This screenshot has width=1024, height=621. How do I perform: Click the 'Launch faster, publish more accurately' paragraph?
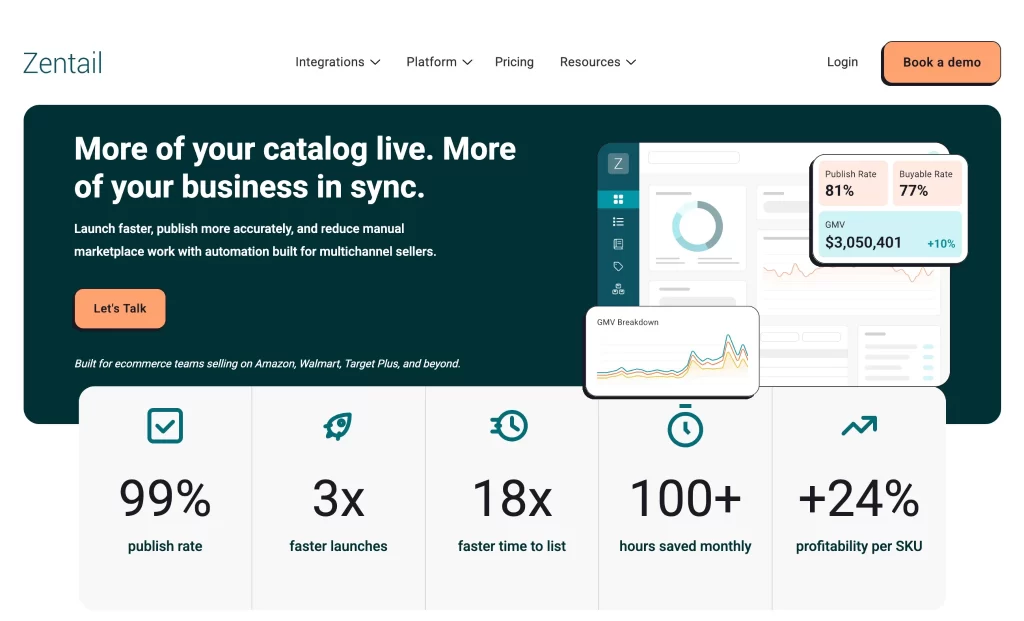[255, 240]
